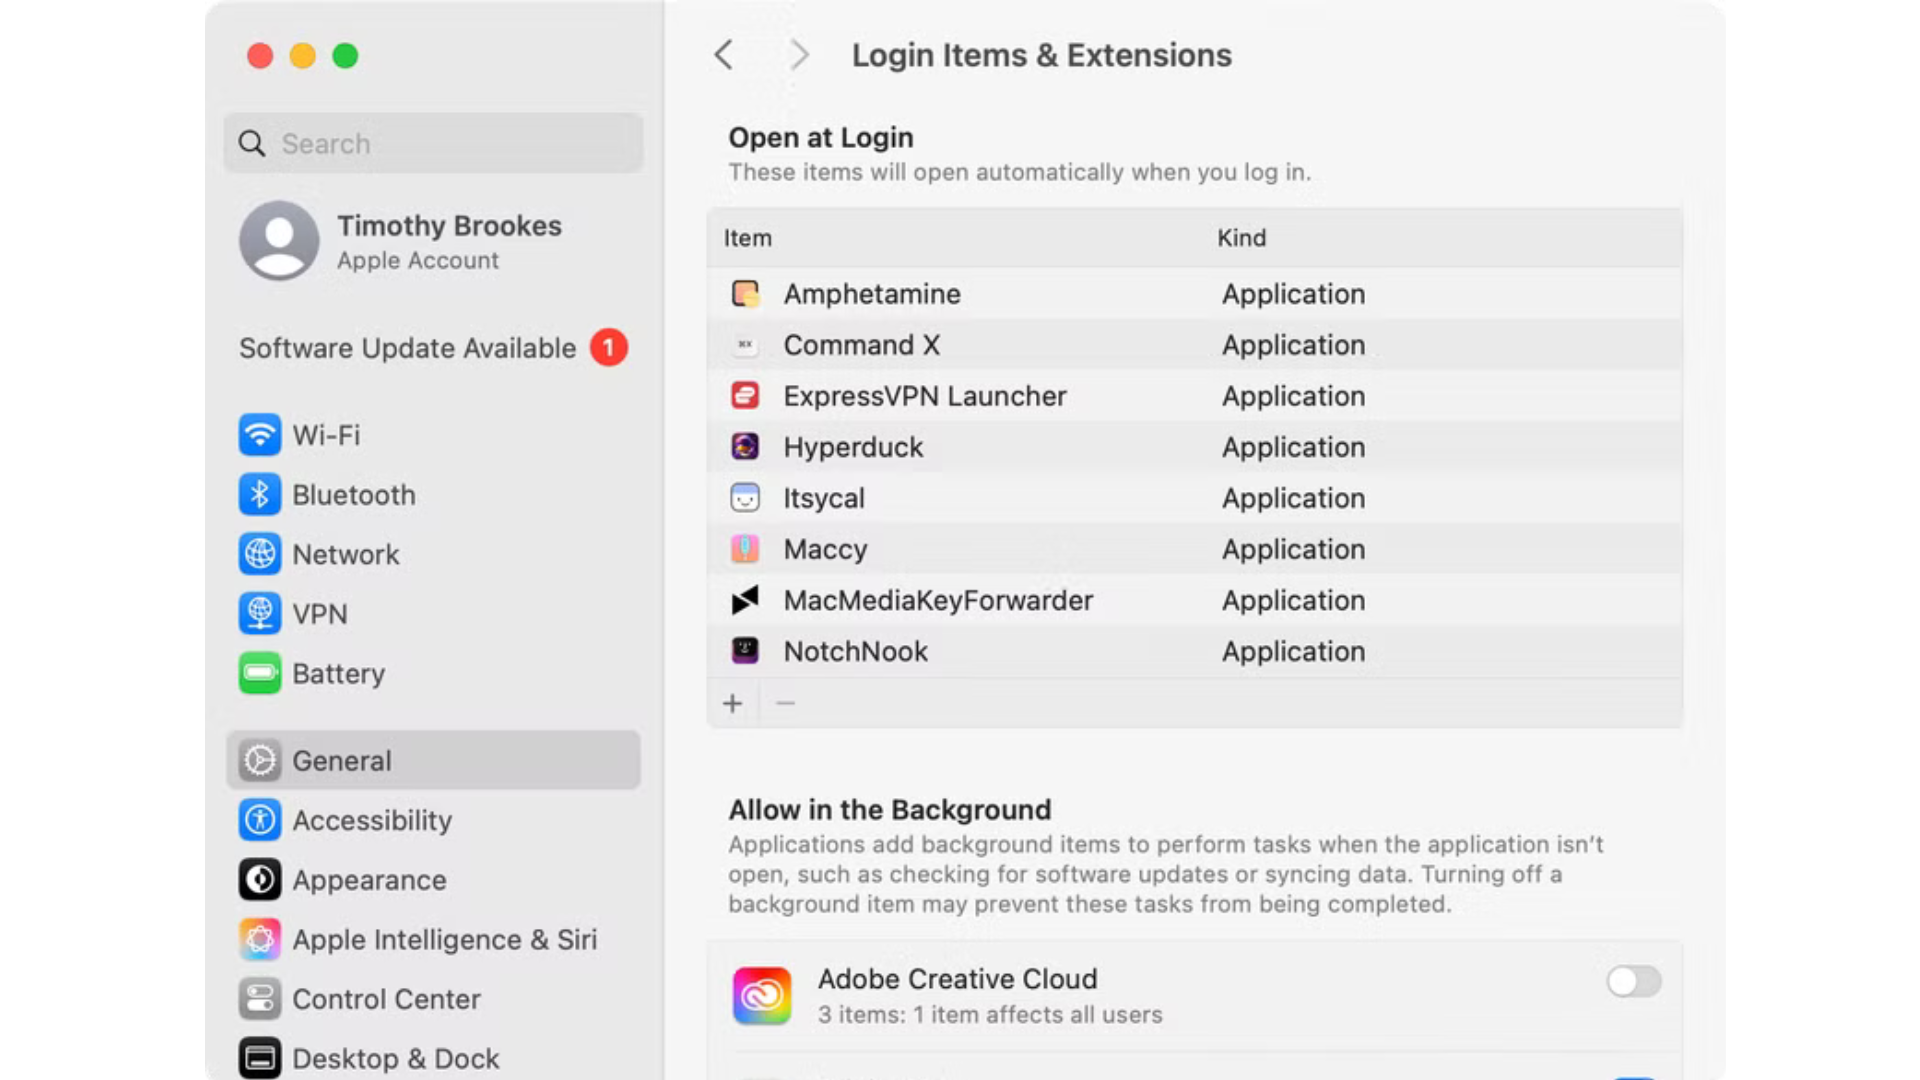Open Desktop & Dock settings

tap(395, 1058)
